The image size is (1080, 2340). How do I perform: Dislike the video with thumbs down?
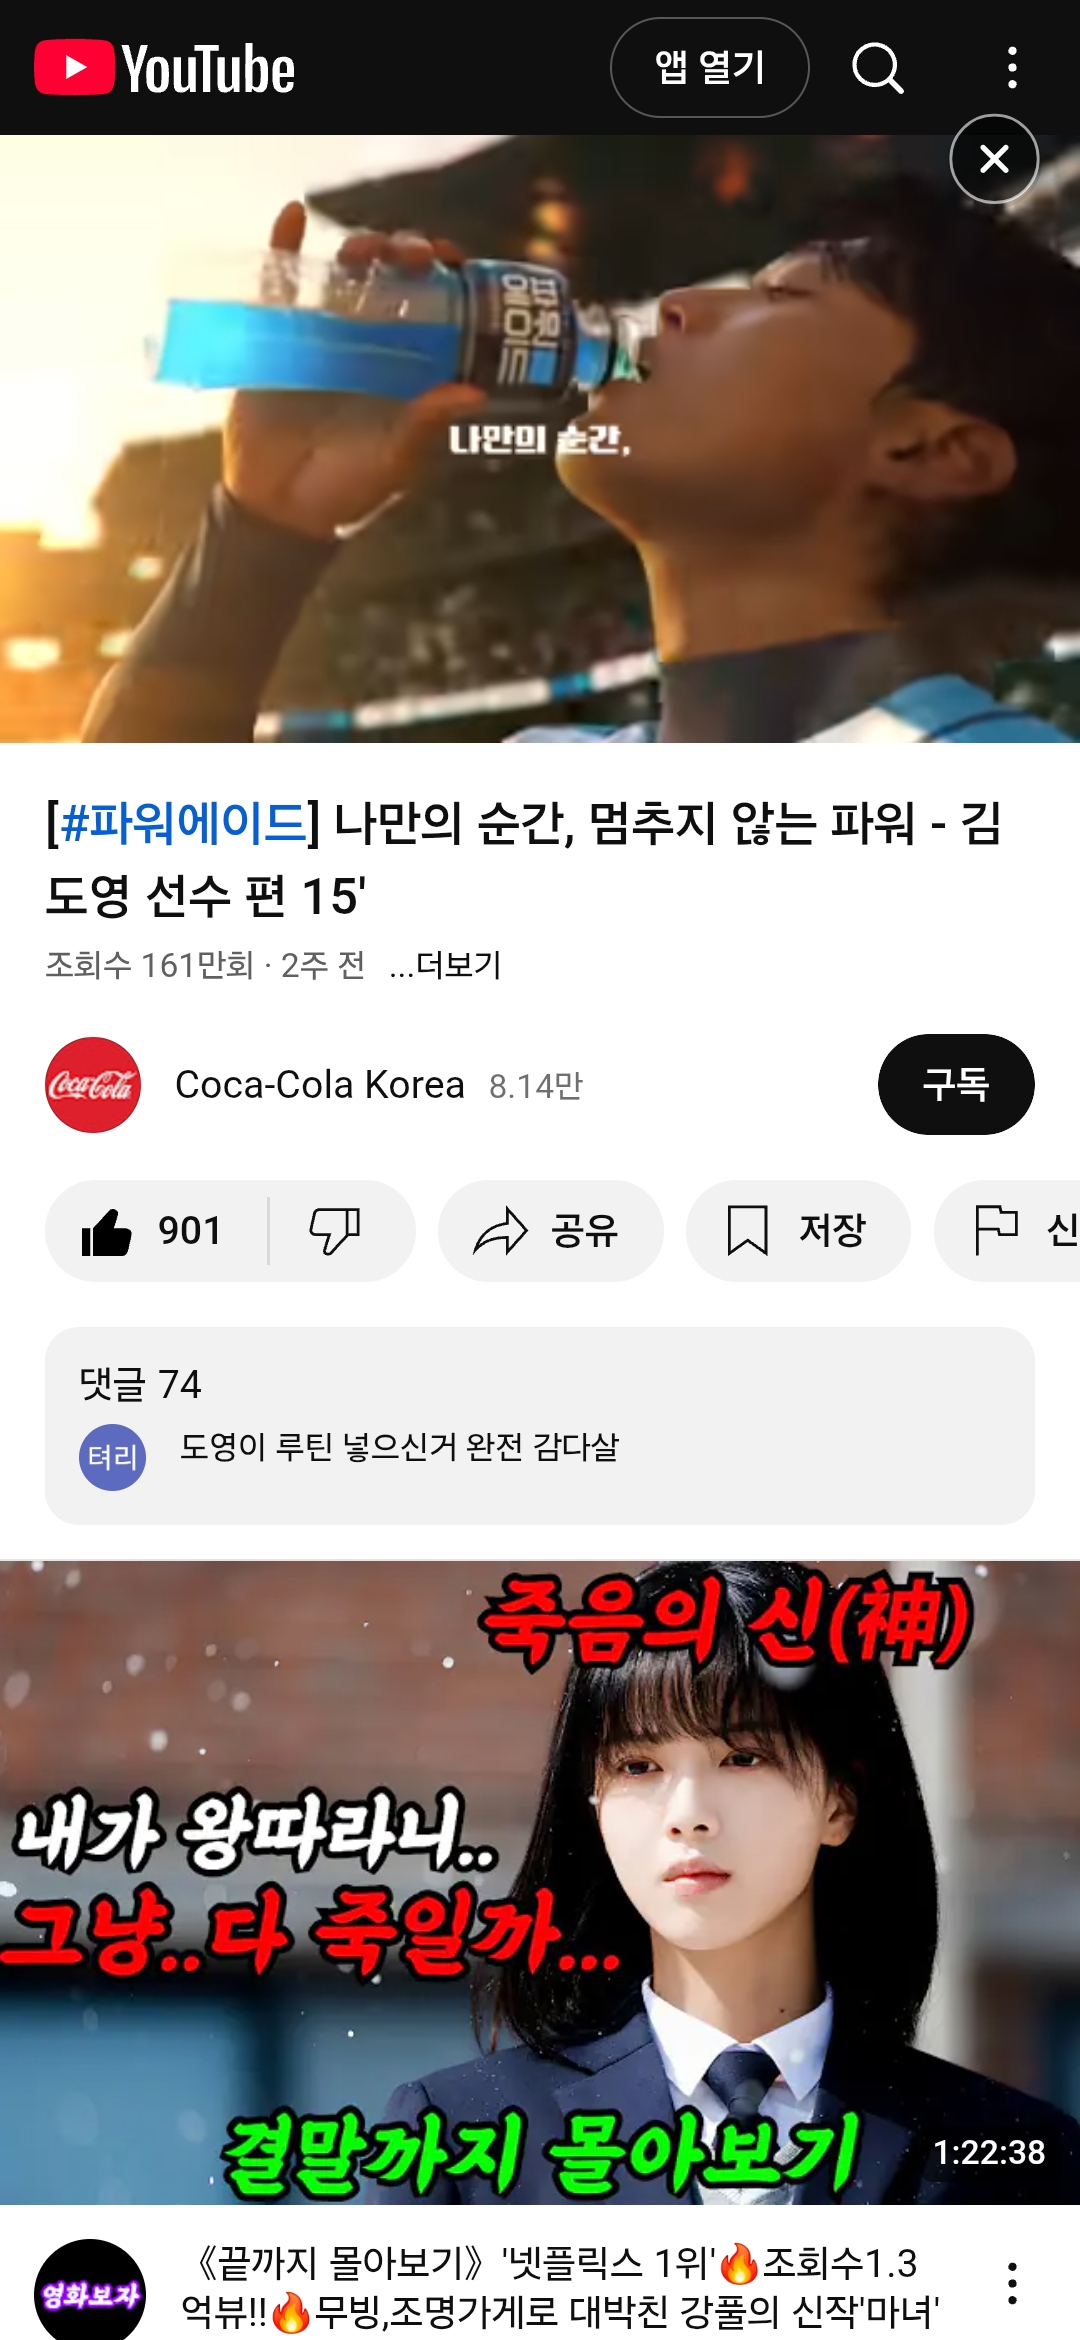(x=336, y=1231)
